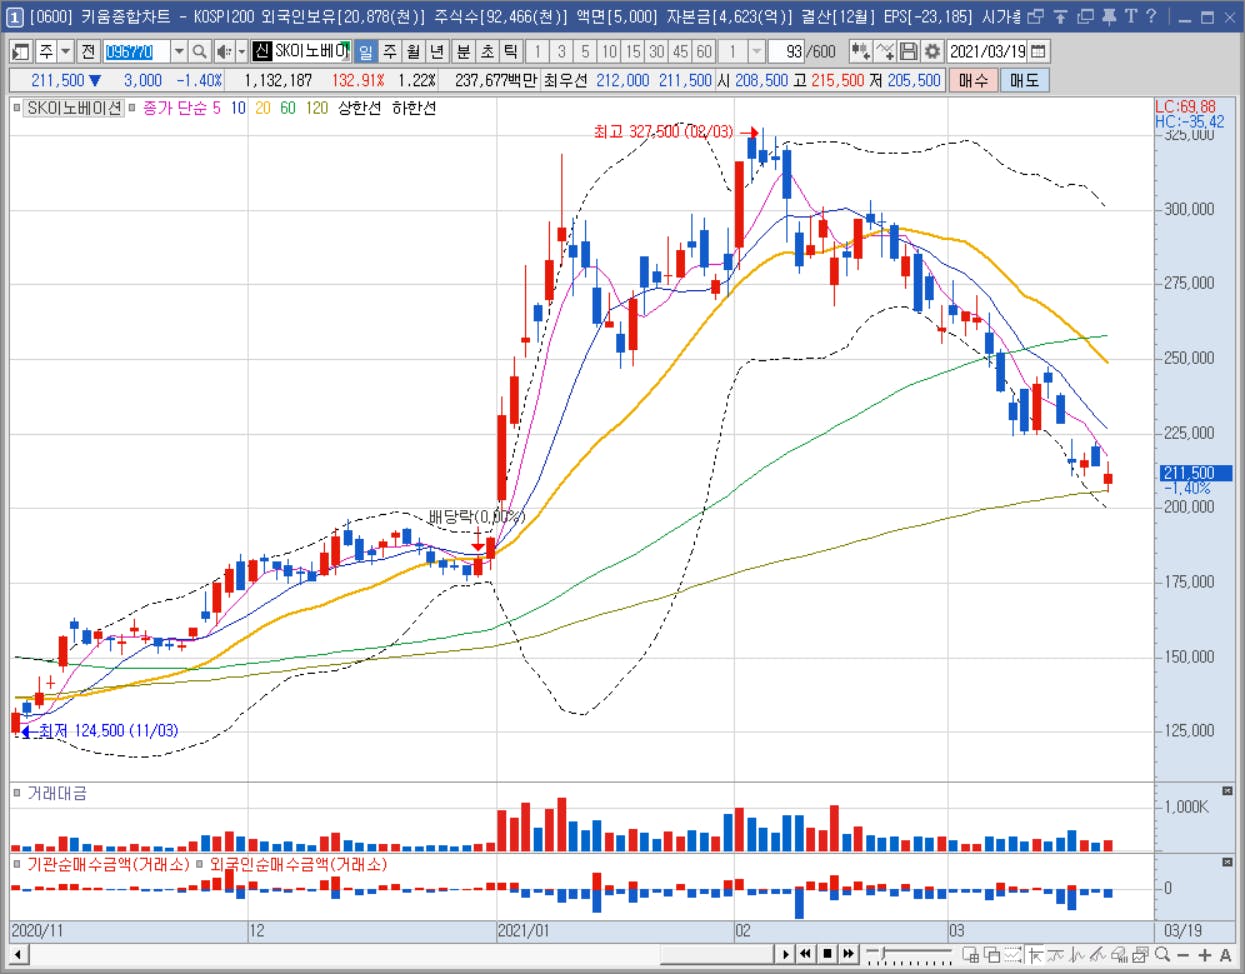
Task: Click the A text tool icon
Action: (1225, 955)
